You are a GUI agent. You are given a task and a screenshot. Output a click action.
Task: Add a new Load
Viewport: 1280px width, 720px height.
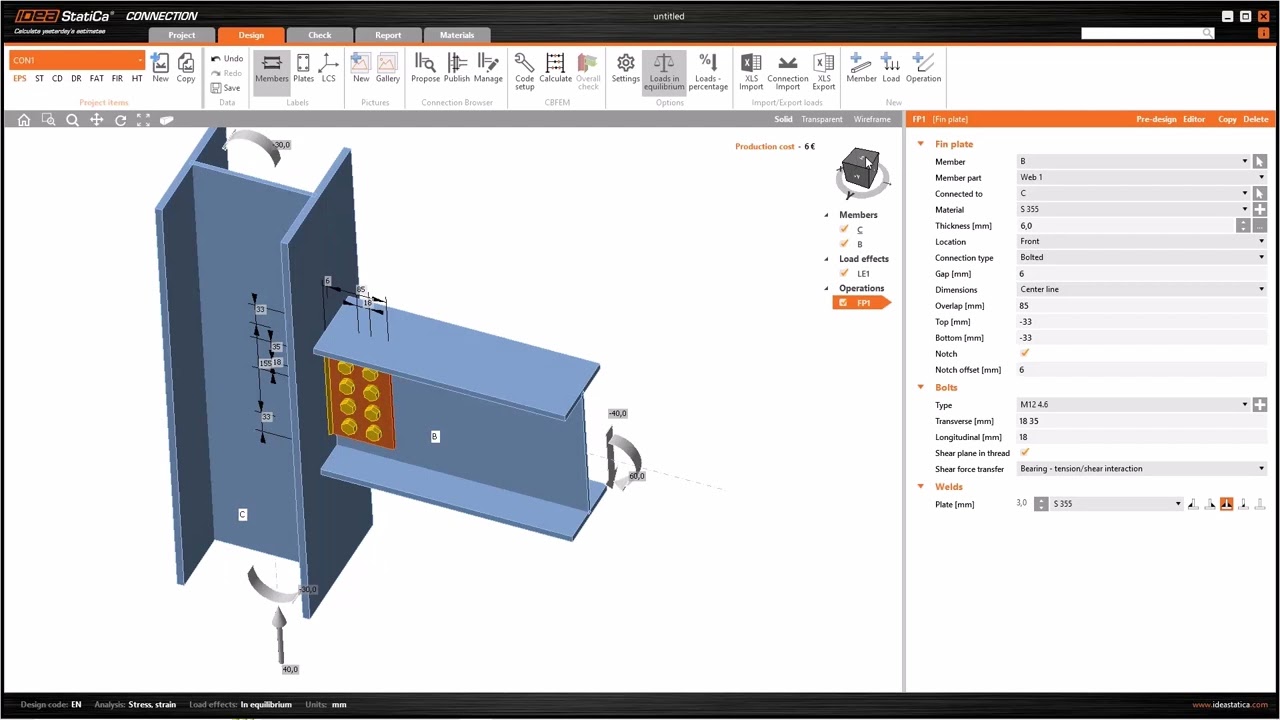[x=890, y=68]
